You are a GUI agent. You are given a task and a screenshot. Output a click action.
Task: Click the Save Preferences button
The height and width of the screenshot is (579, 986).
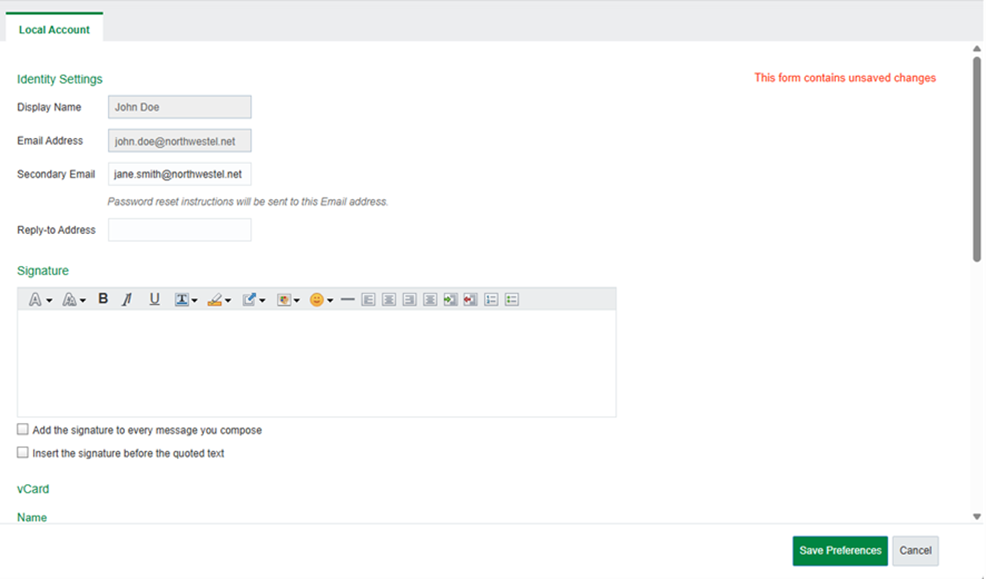tap(840, 551)
